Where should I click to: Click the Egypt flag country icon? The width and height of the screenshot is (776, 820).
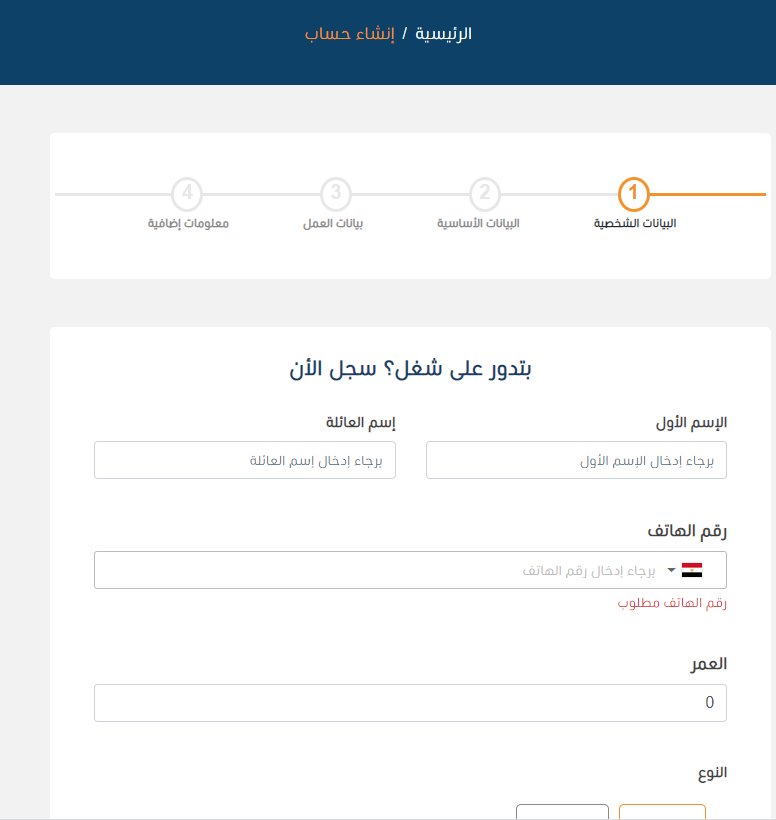pos(692,570)
